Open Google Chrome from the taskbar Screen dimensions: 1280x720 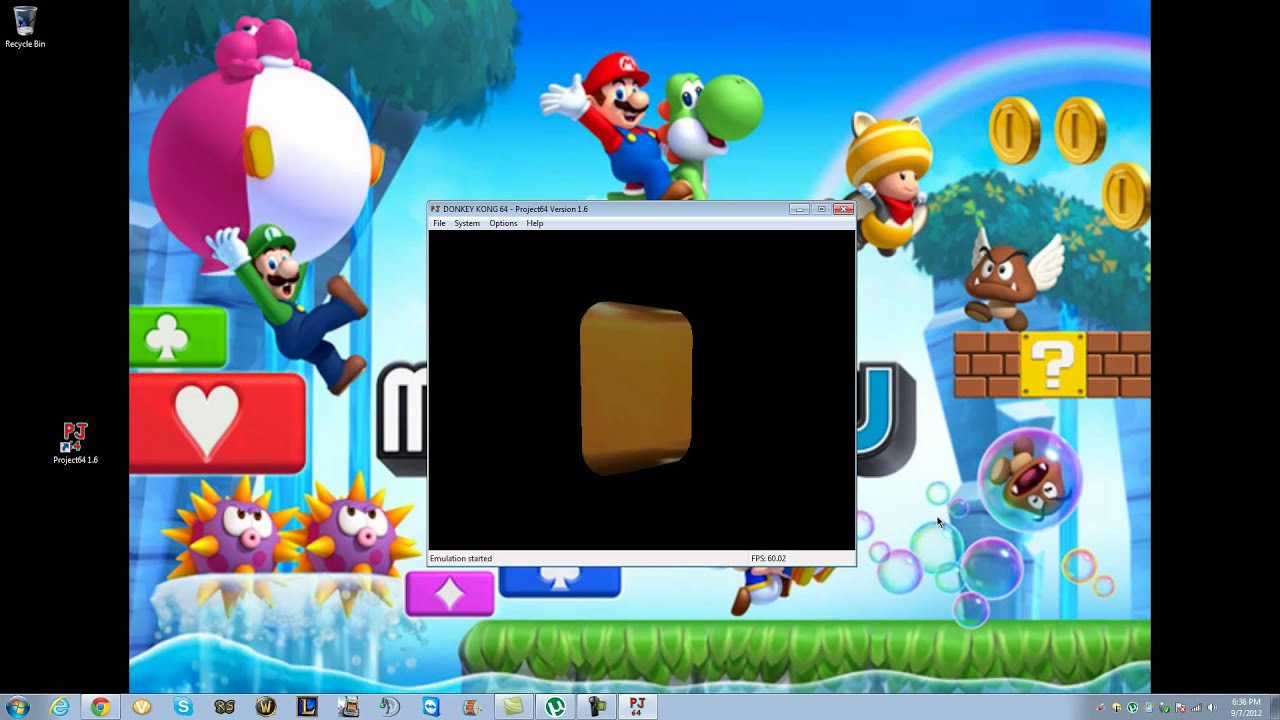(x=100, y=706)
